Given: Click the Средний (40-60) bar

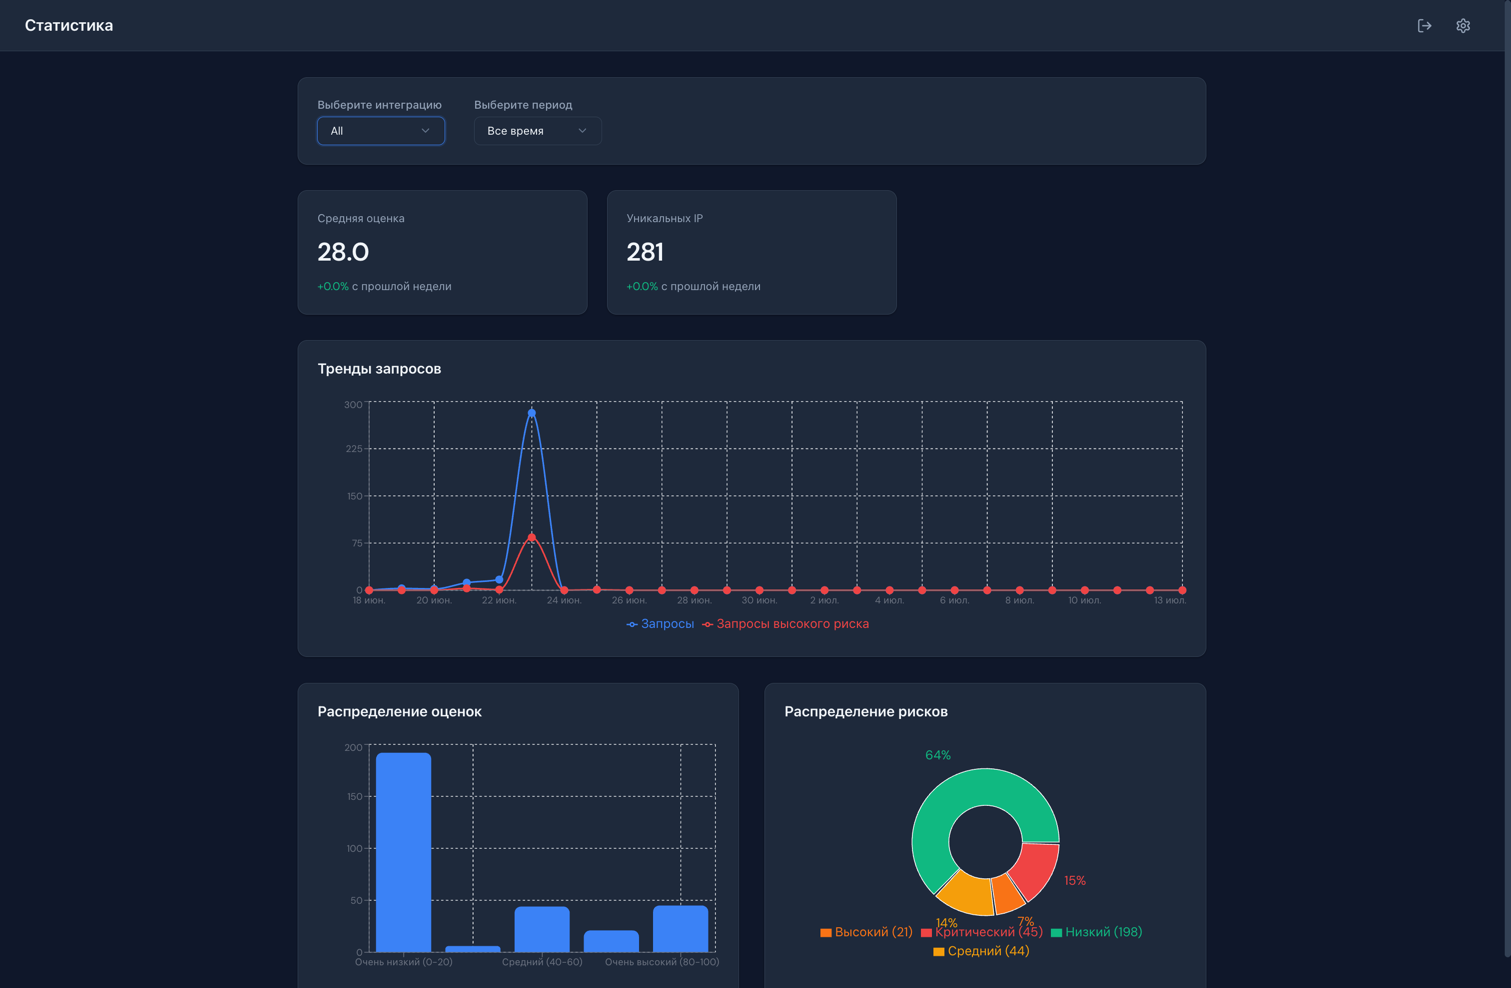Looking at the screenshot, I should point(542,929).
